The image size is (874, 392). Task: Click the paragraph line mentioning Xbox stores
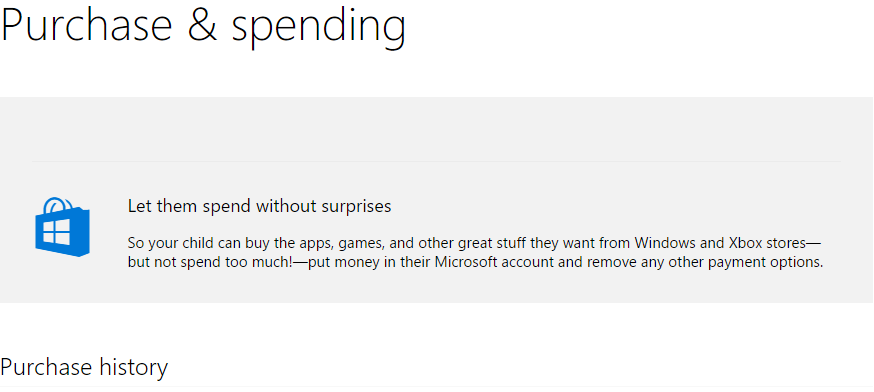click(x=474, y=243)
